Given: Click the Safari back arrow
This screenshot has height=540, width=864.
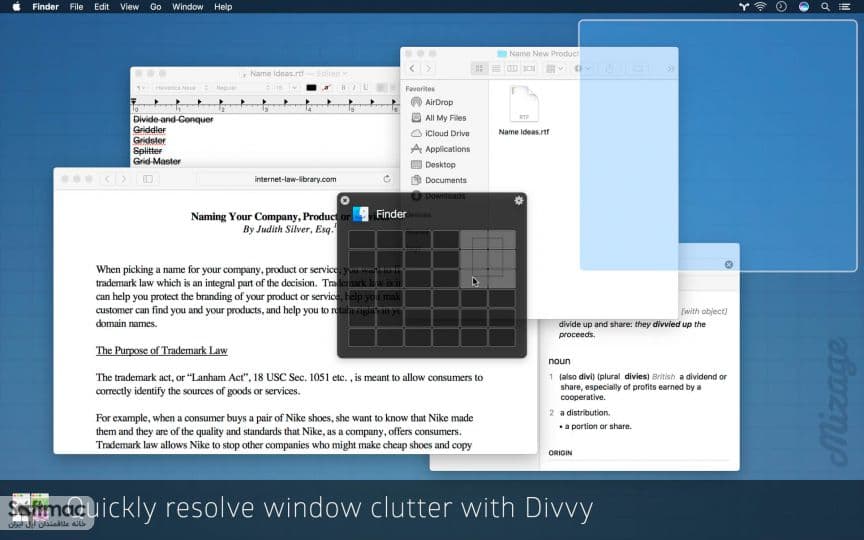Looking at the screenshot, I should coord(107,179).
